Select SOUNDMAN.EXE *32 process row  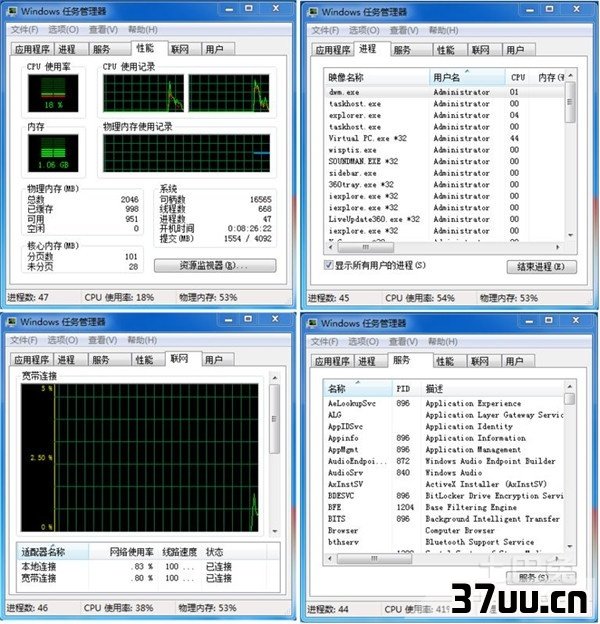tap(445, 162)
